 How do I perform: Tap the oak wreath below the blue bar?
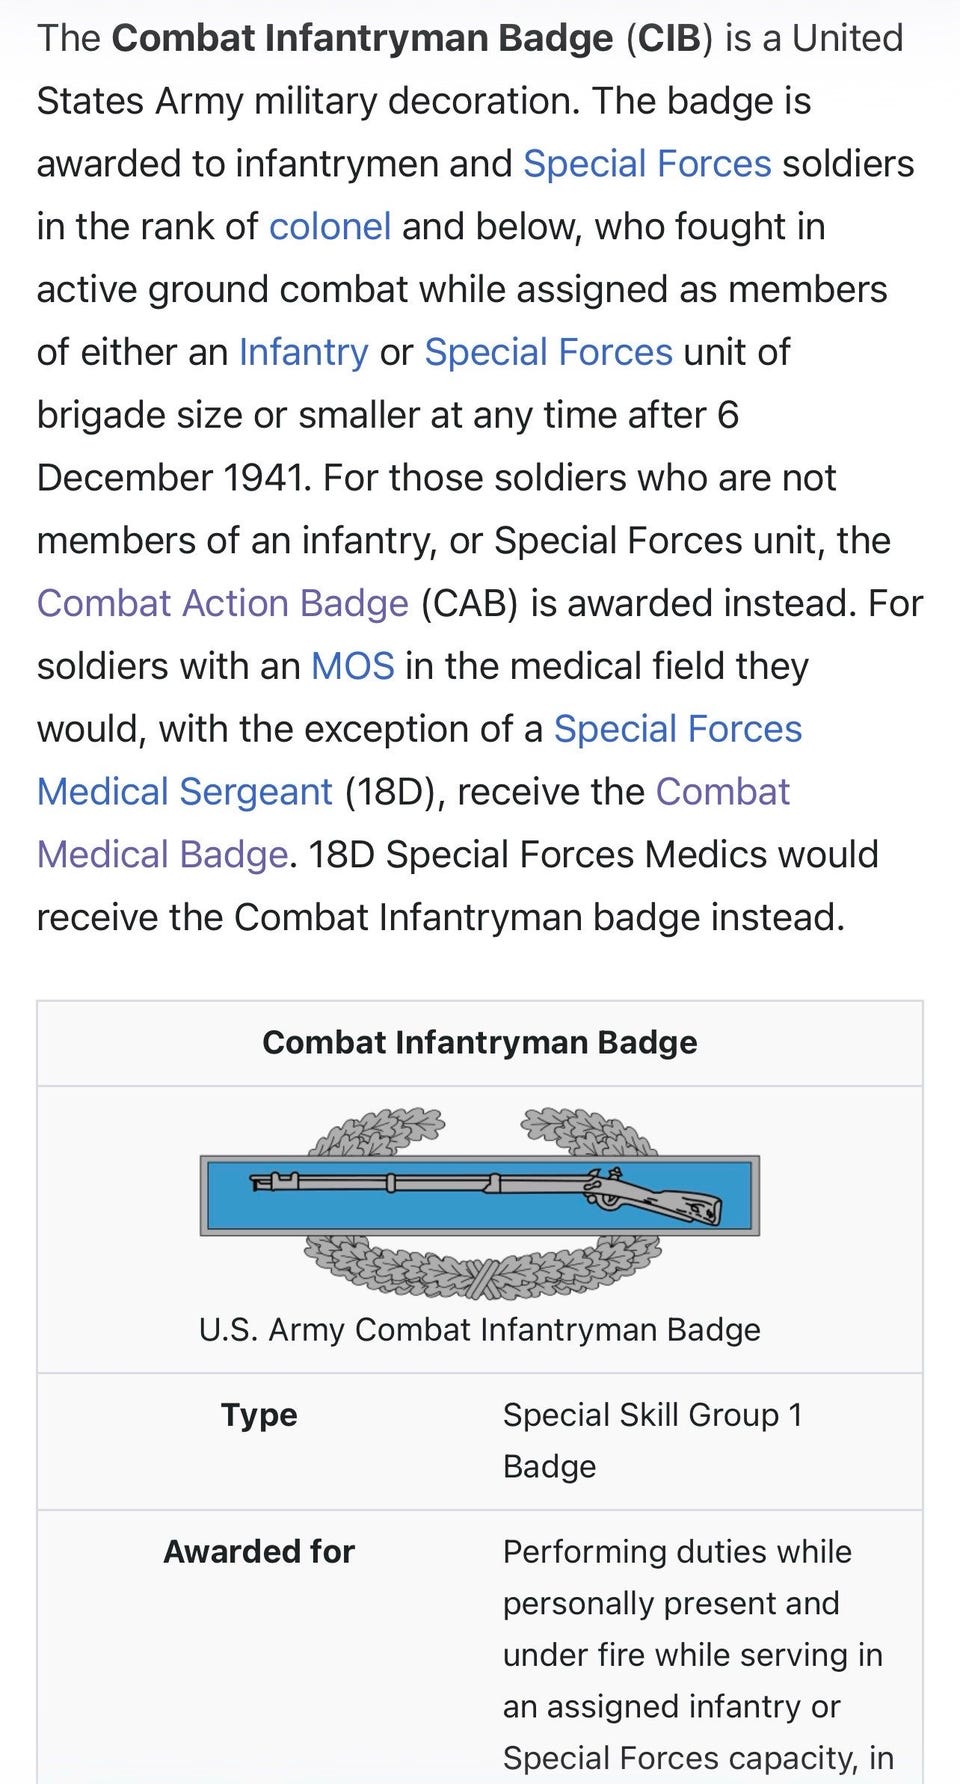[x=481, y=1267]
